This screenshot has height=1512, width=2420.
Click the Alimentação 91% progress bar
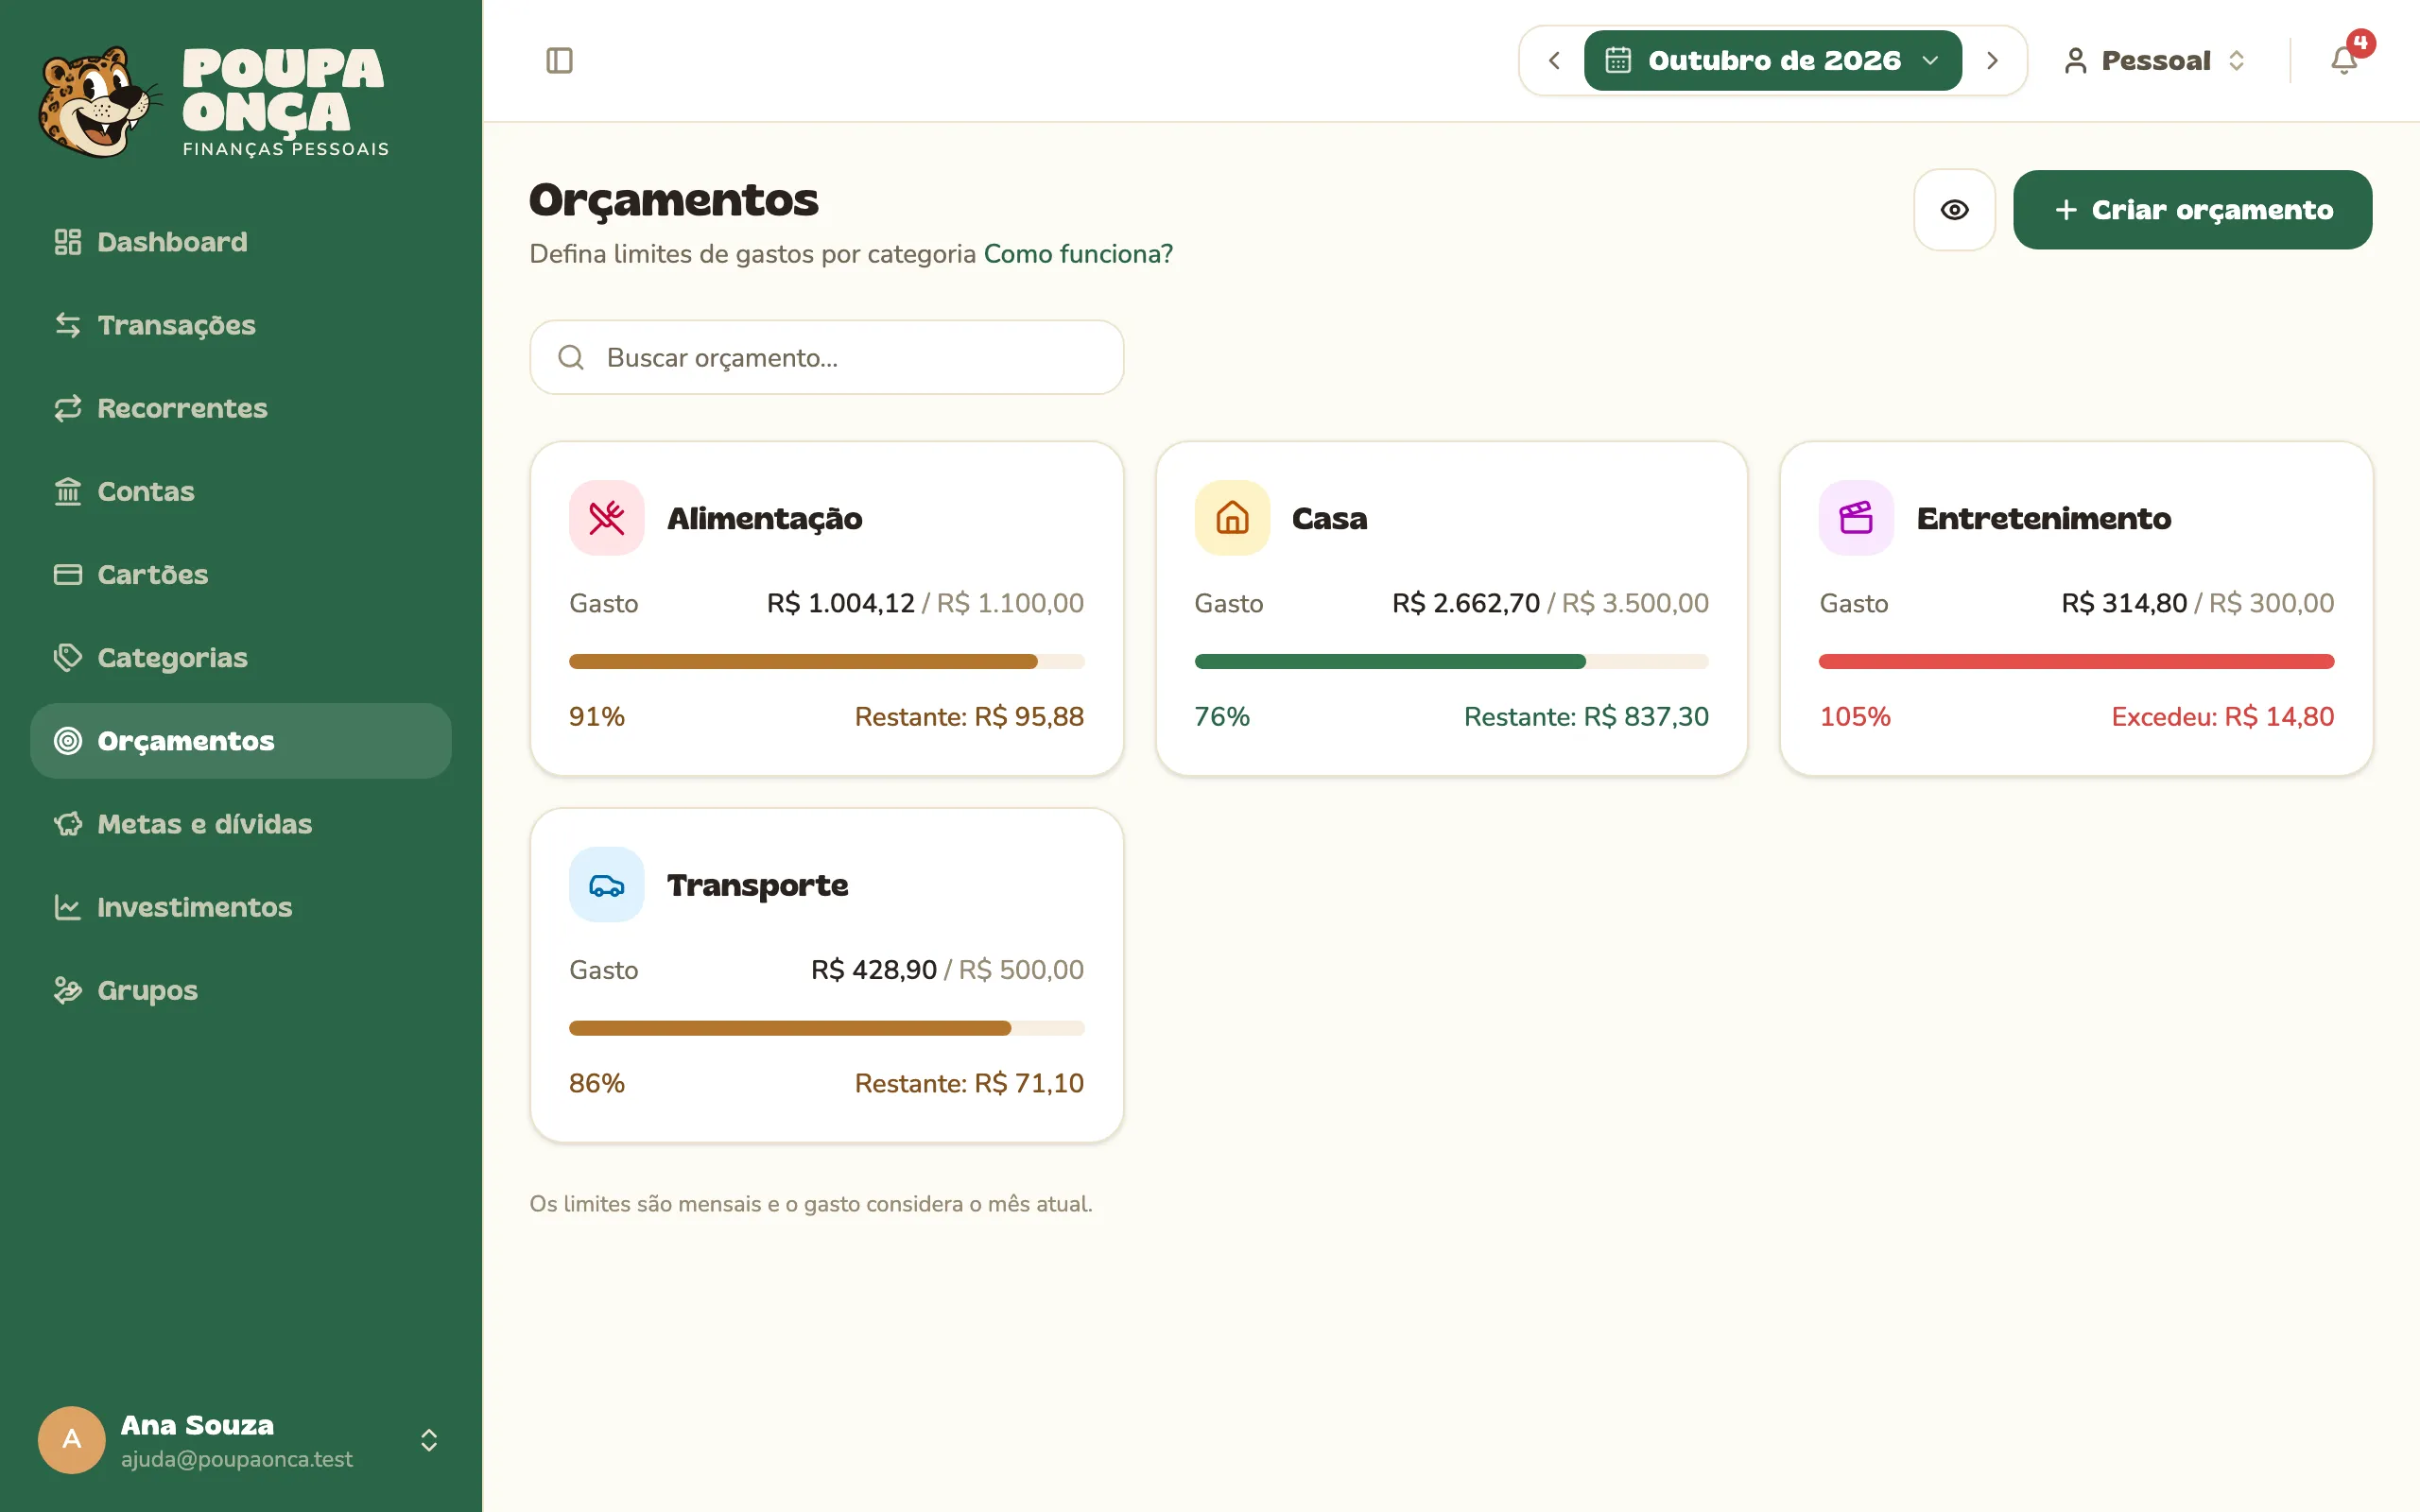pyautogui.click(x=826, y=661)
